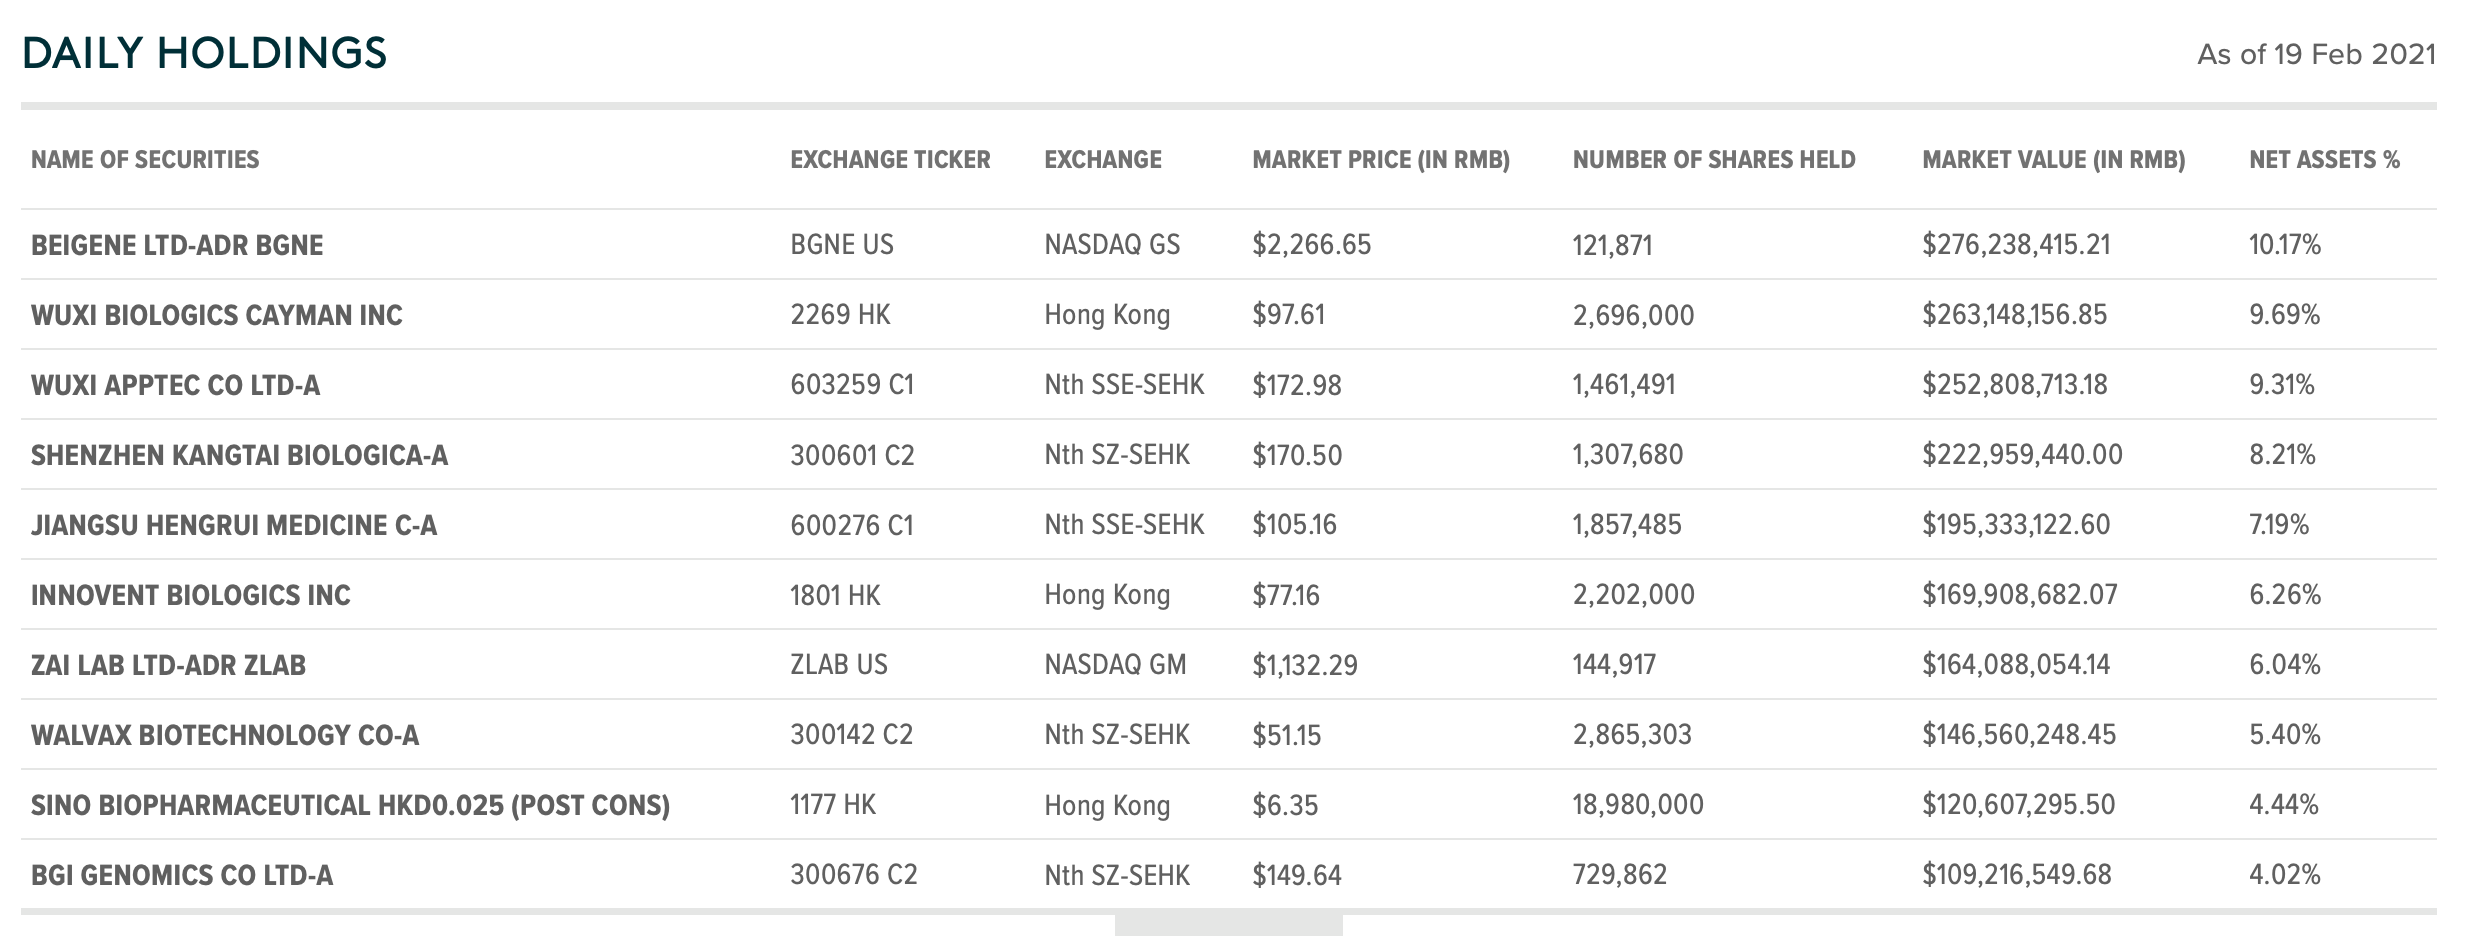Click the Exchange column header
The image size is (2474, 936).
(1103, 160)
